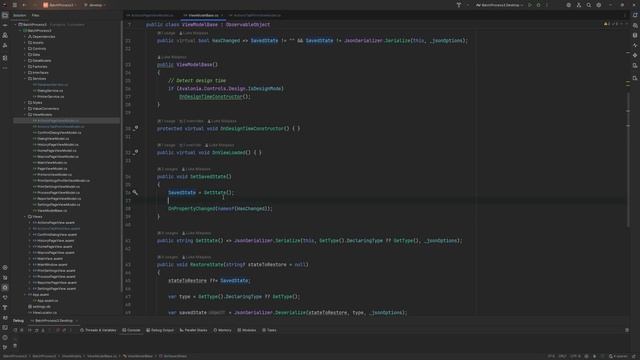The image size is (640, 360).
Task: Collapse the Views folder
Action: 25,217
